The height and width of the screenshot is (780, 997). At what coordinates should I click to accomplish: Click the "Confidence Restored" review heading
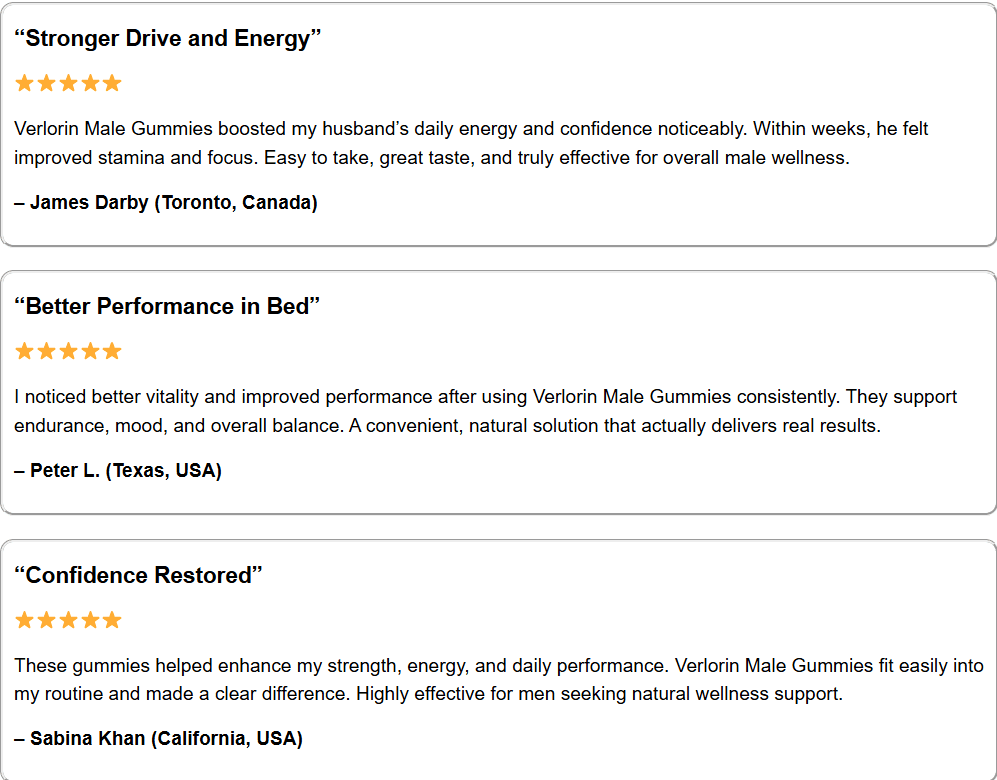139,575
